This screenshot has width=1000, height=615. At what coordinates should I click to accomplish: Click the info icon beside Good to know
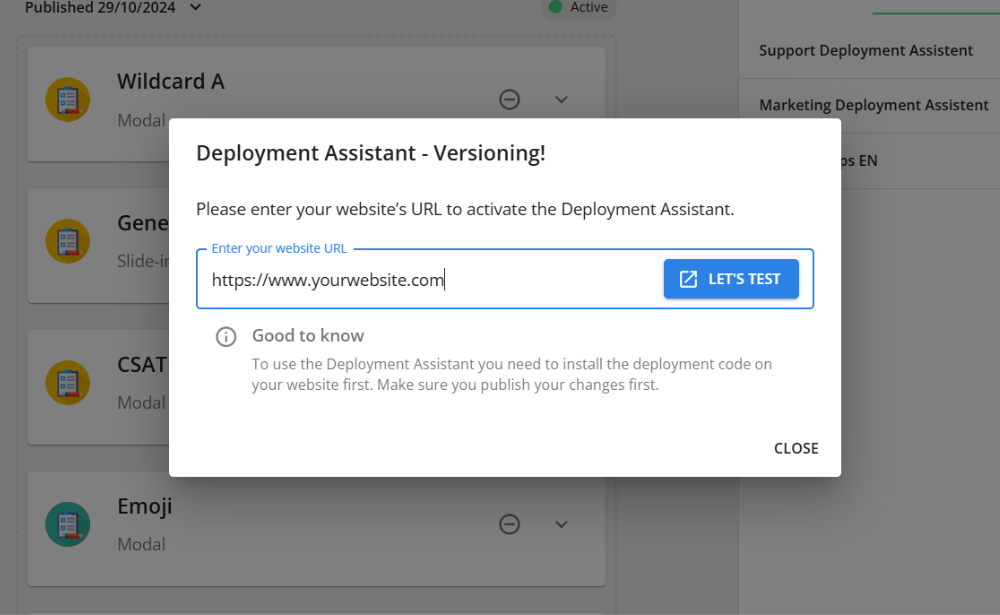tap(227, 336)
